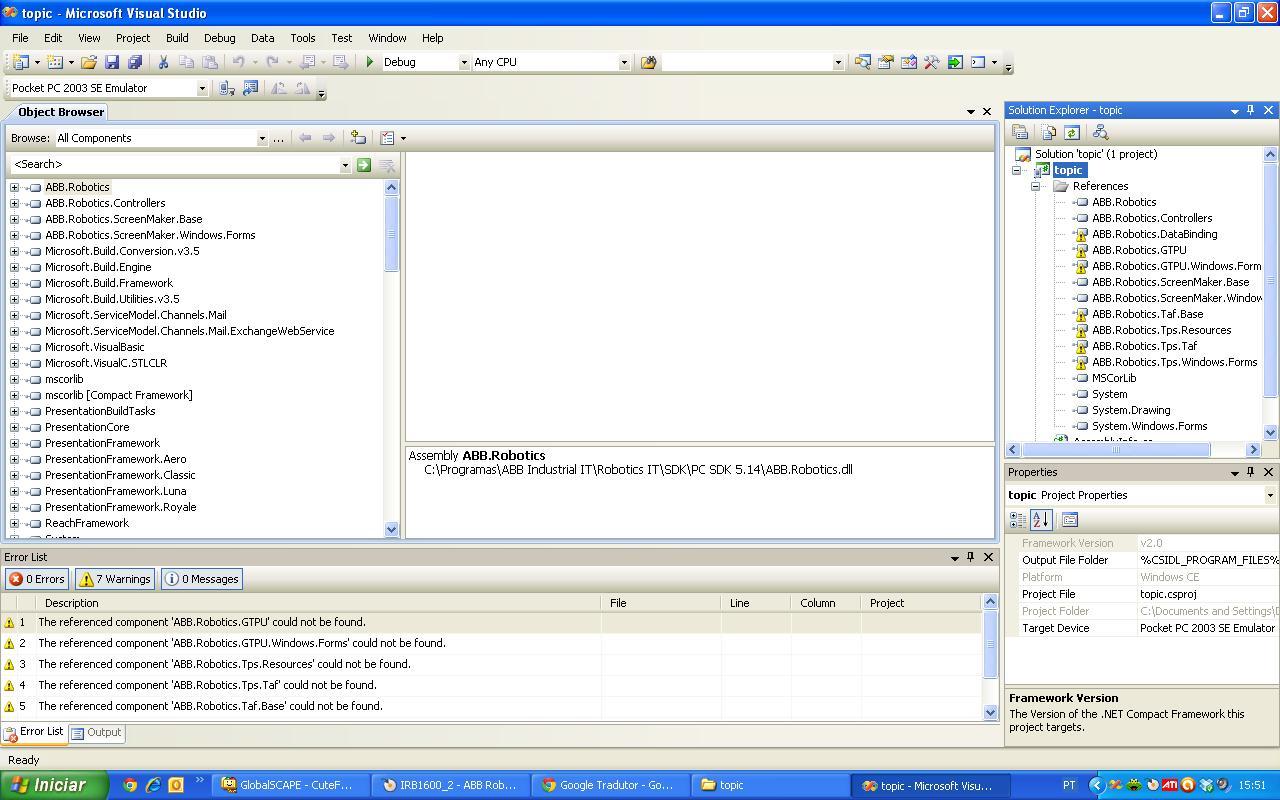Select warning 3 about 'ABB.Robotics.Tps.Resources'
Screen dimensions: 1280x800
coord(492,664)
